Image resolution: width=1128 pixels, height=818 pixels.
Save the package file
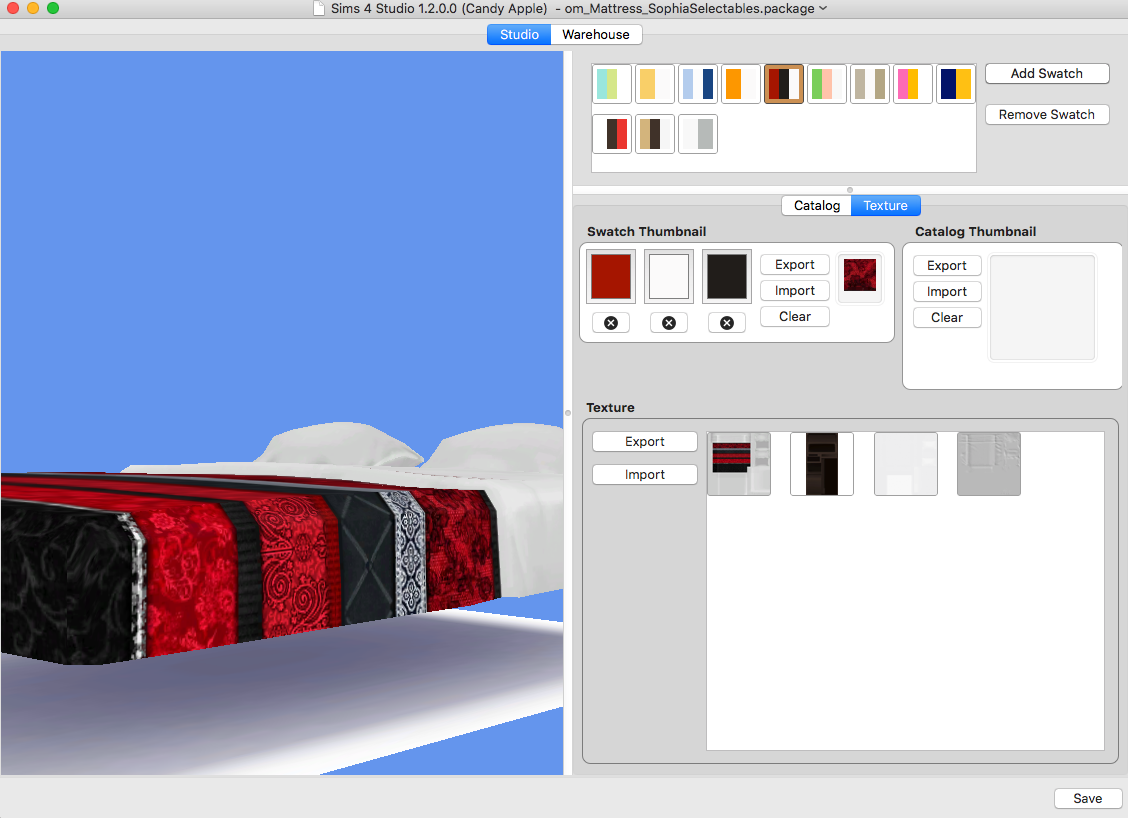1087,798
